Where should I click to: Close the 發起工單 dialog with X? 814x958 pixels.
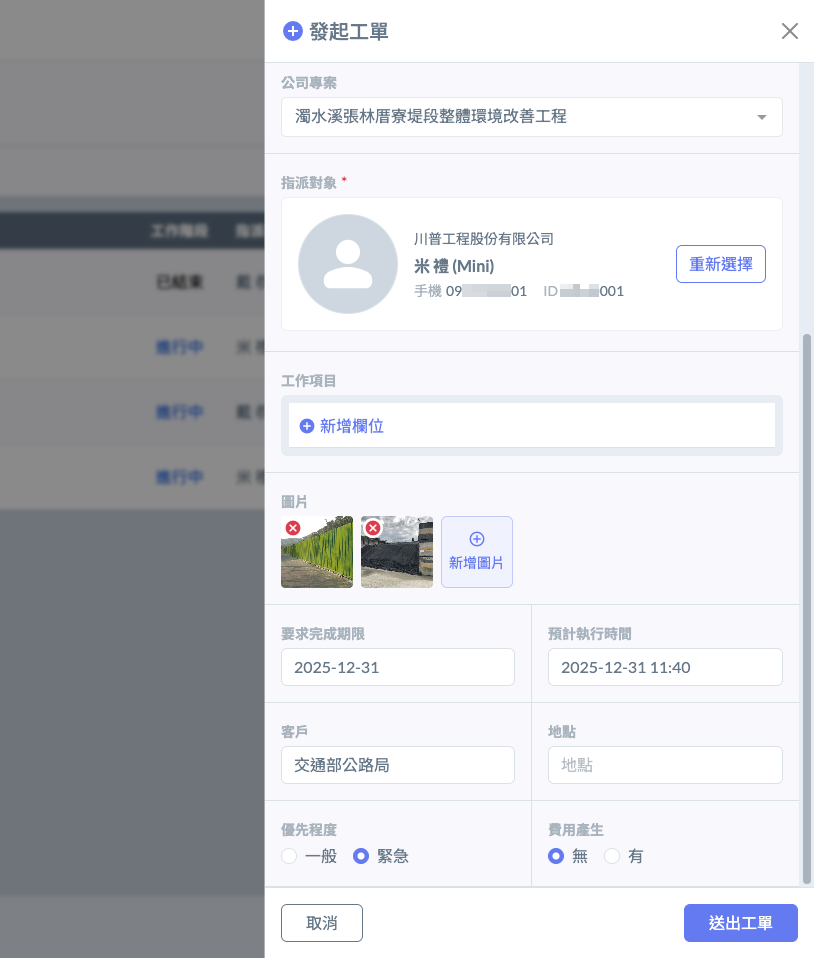pyautogui.click(x=789, y=31)
